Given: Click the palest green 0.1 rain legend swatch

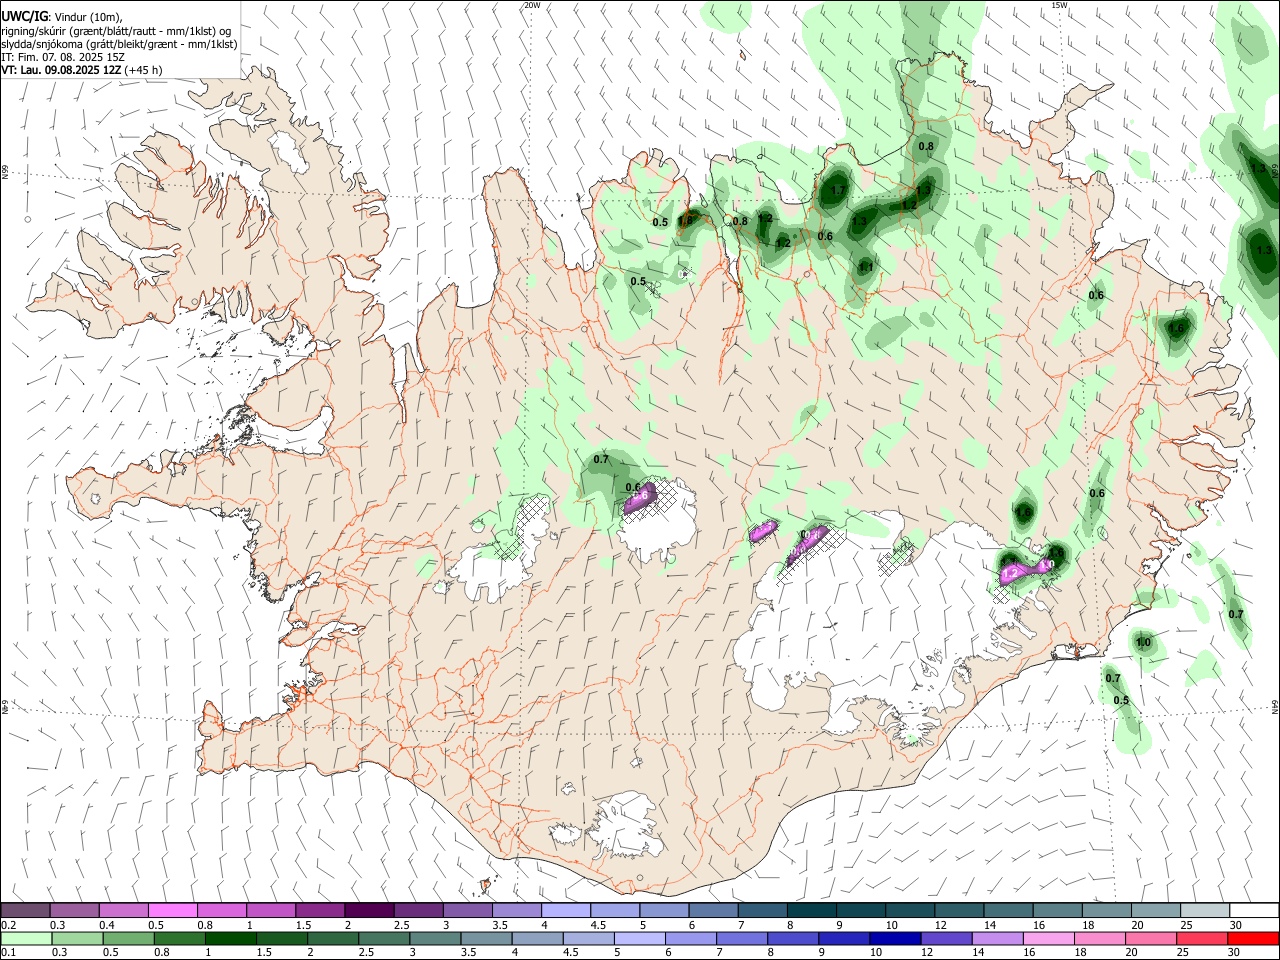Looking at the screenshot, I should tap(27, 938).
